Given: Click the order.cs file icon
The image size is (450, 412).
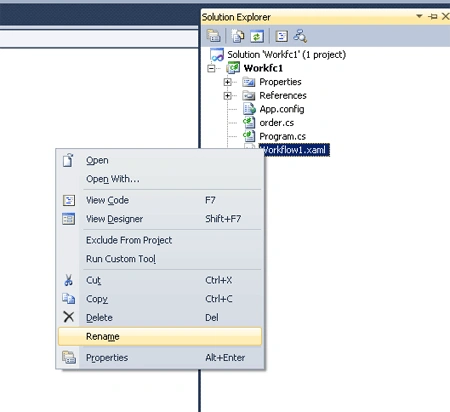Looking at the screenshot, I should (249, 123).
